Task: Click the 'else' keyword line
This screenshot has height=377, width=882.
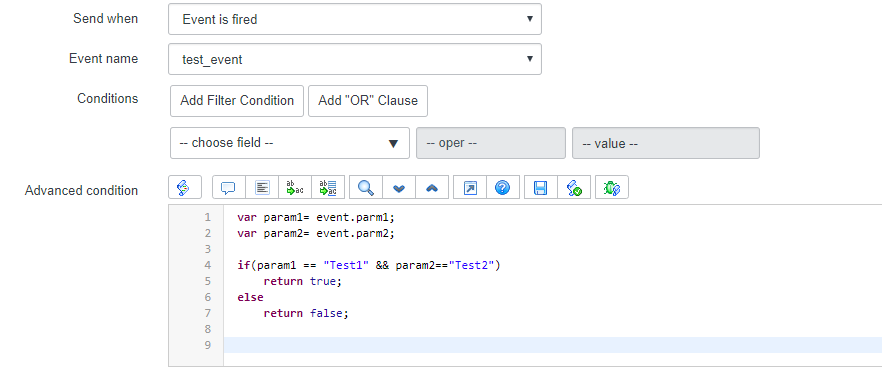Action: pos(250,297)
